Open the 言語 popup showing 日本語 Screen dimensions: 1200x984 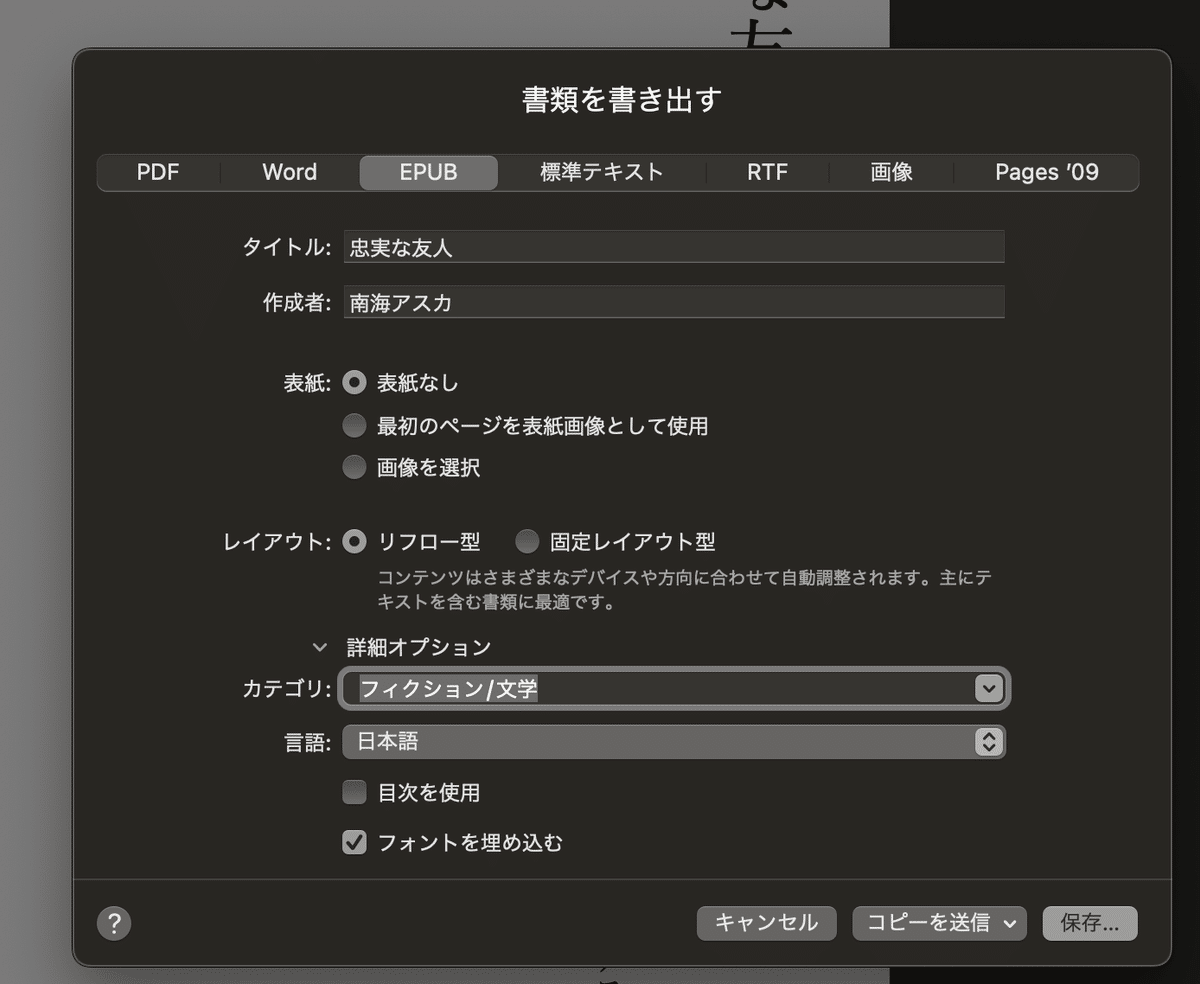(673, 742)
